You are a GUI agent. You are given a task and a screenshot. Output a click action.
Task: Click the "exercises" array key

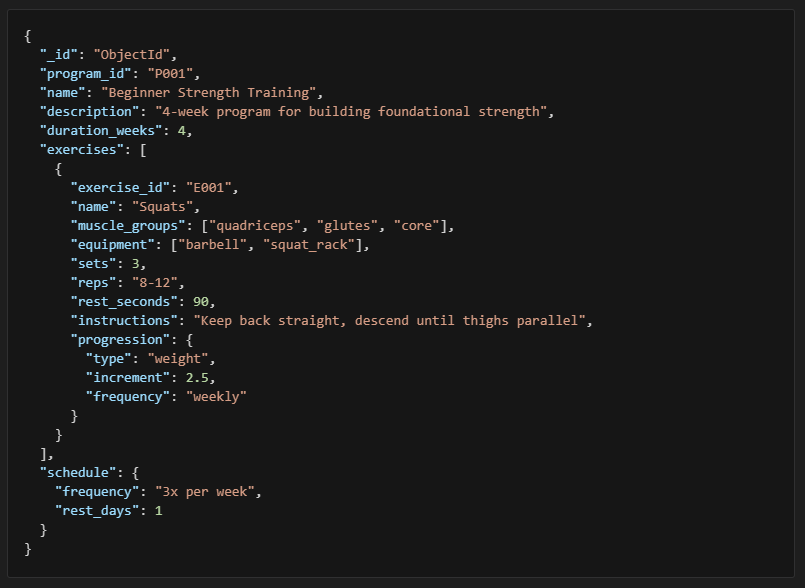pos(81,149)
